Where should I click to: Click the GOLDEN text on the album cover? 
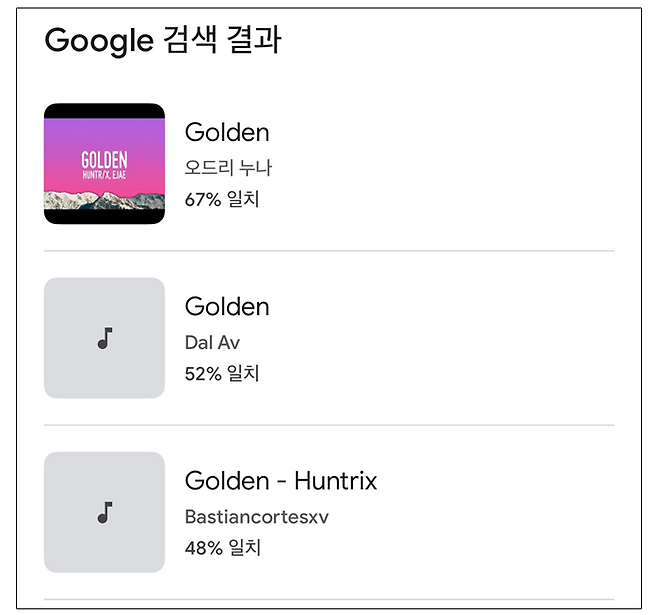click(x=104, y=160)
